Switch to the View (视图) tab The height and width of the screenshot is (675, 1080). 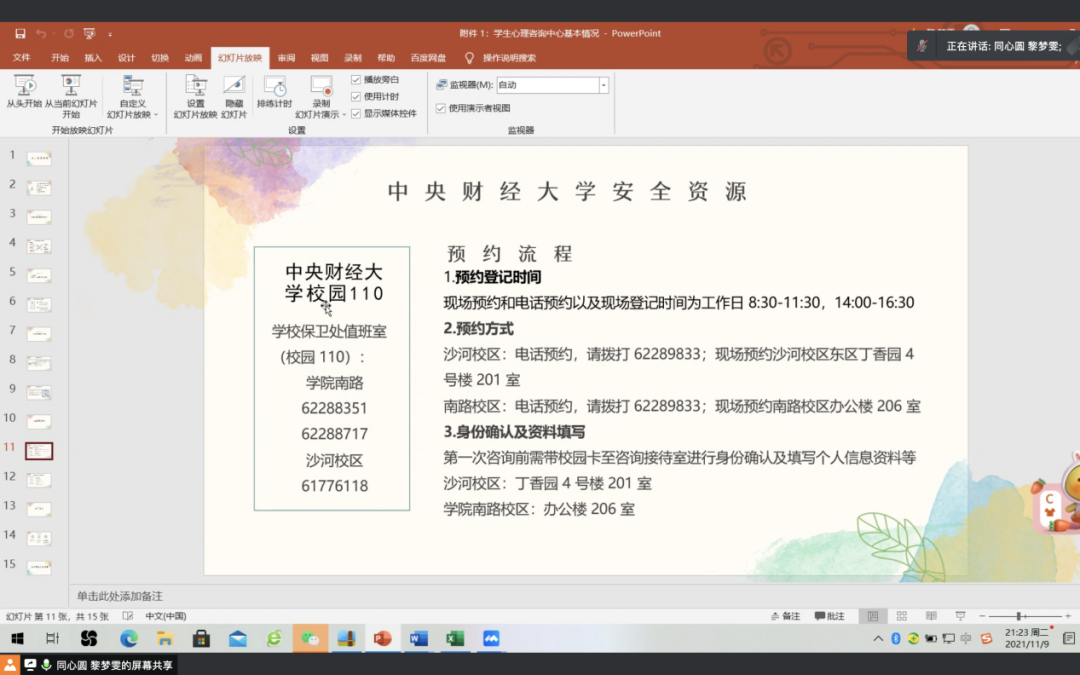320,58
